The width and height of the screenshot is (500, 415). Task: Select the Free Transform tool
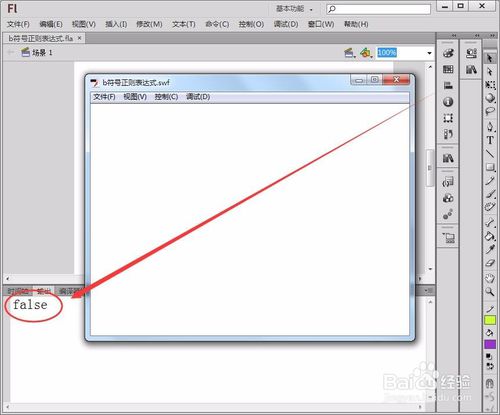pos(490,85)
